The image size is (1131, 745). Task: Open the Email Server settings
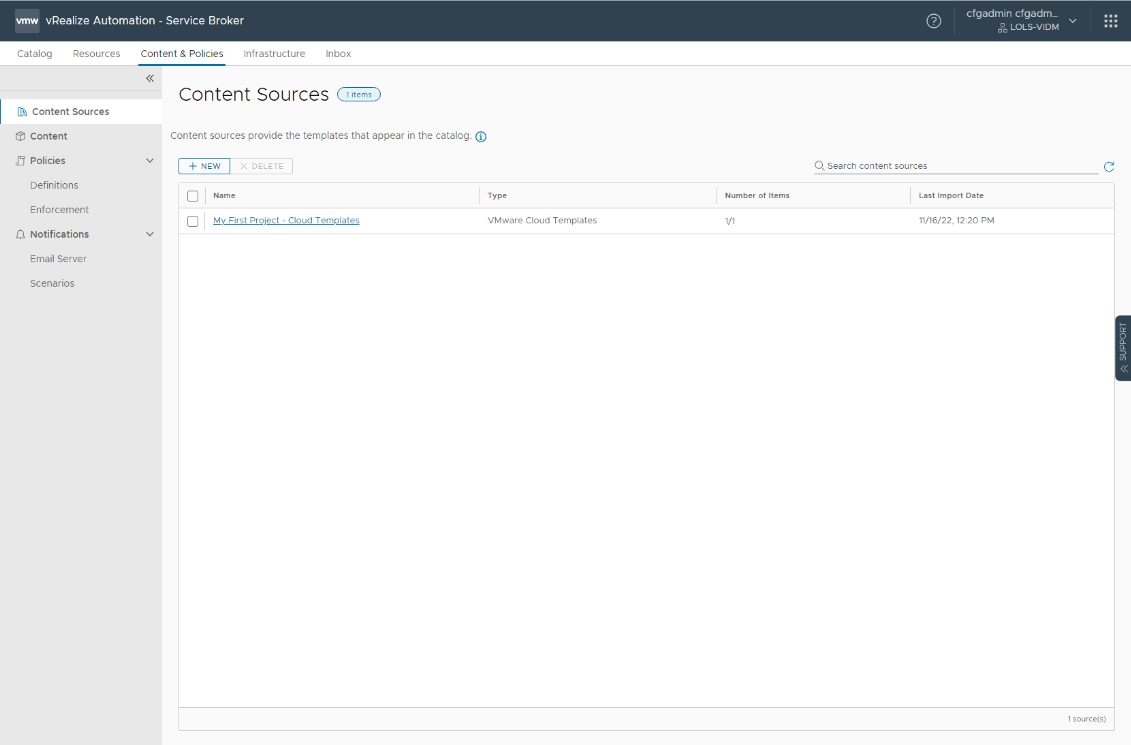point(58,259)
